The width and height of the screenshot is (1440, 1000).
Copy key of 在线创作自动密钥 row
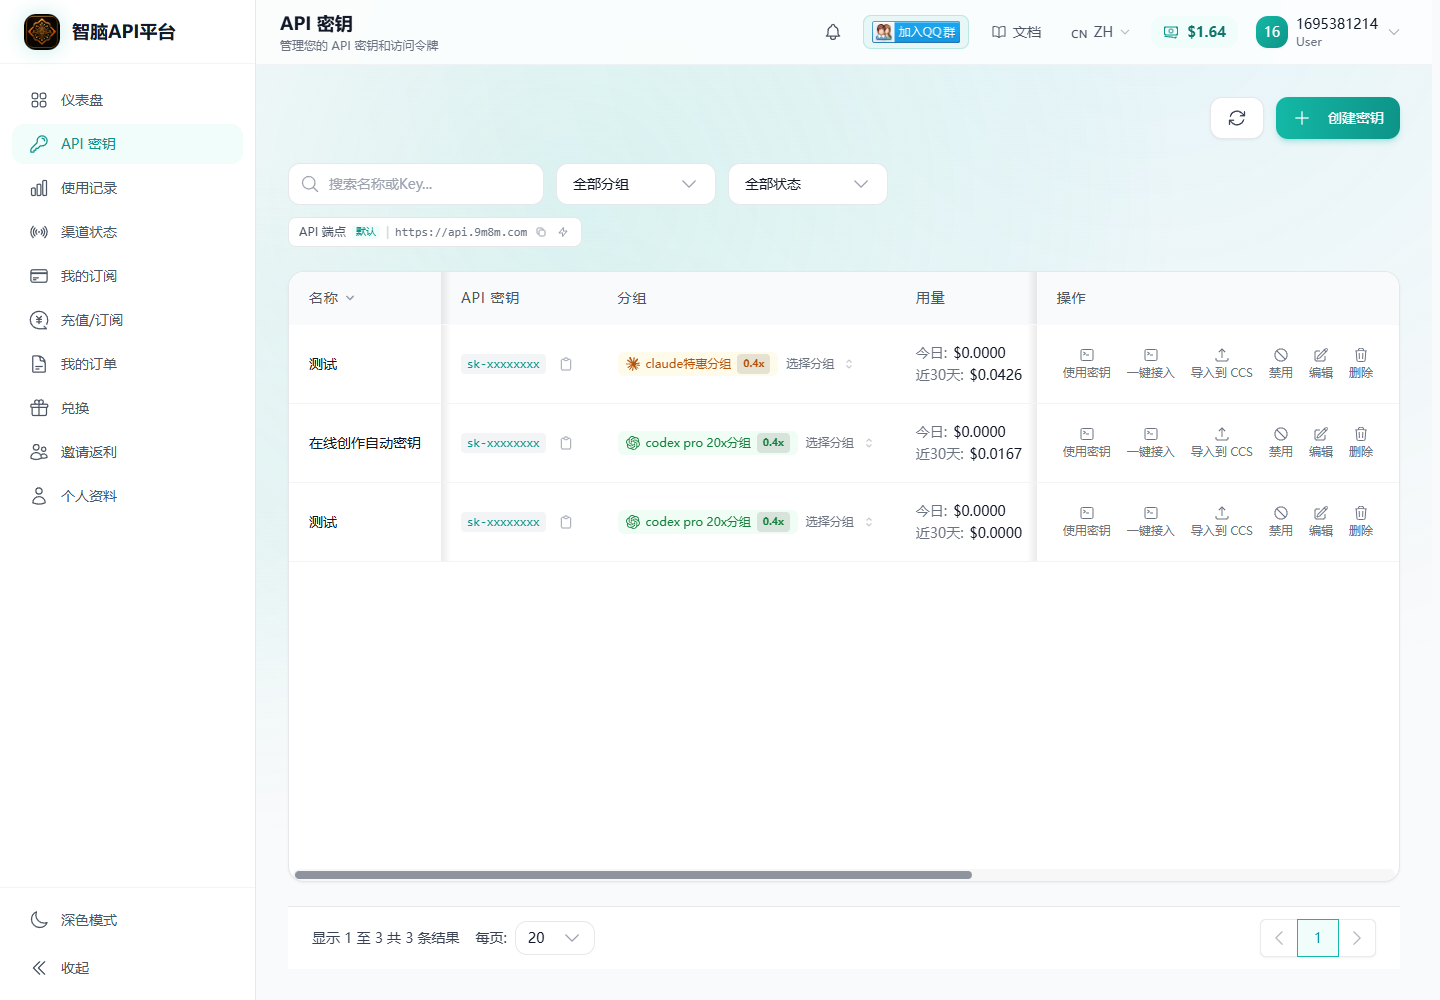click(x=566, y=443)
